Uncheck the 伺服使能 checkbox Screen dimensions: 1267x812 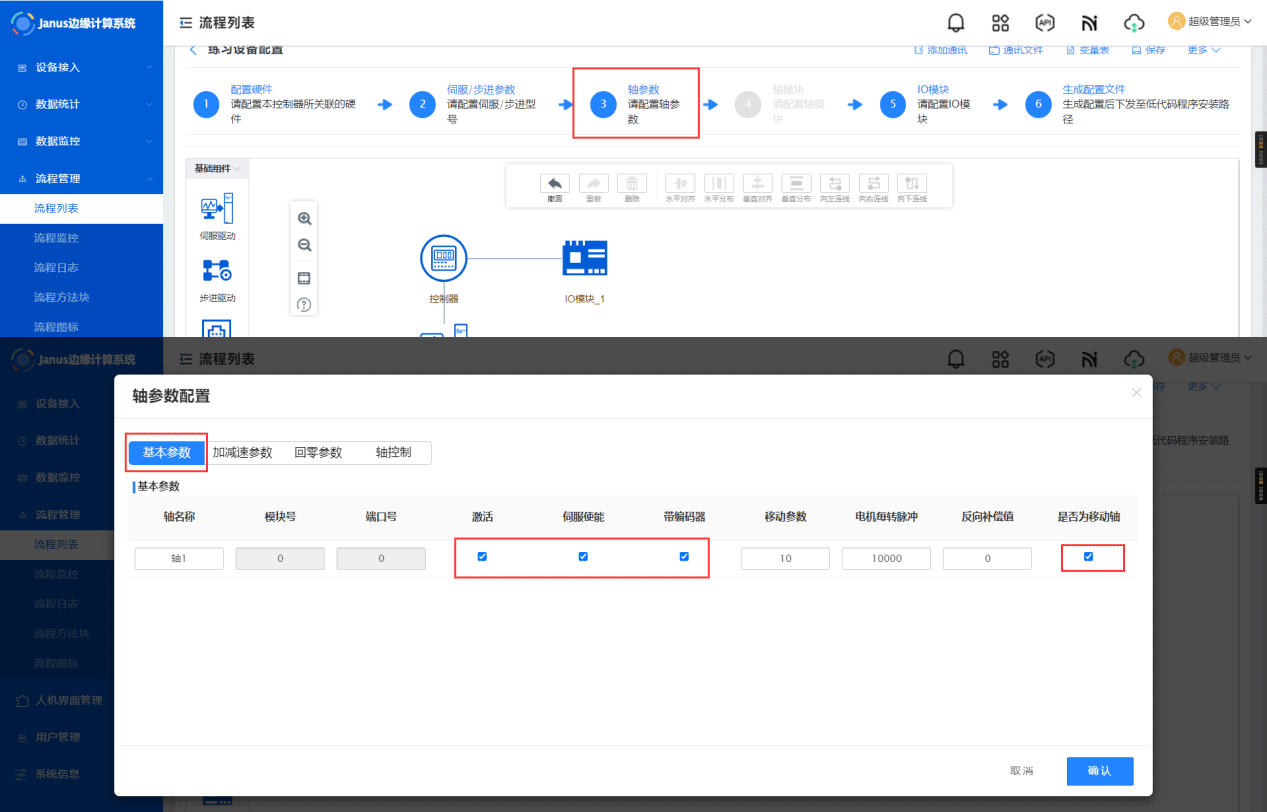[x=583, y=557]
